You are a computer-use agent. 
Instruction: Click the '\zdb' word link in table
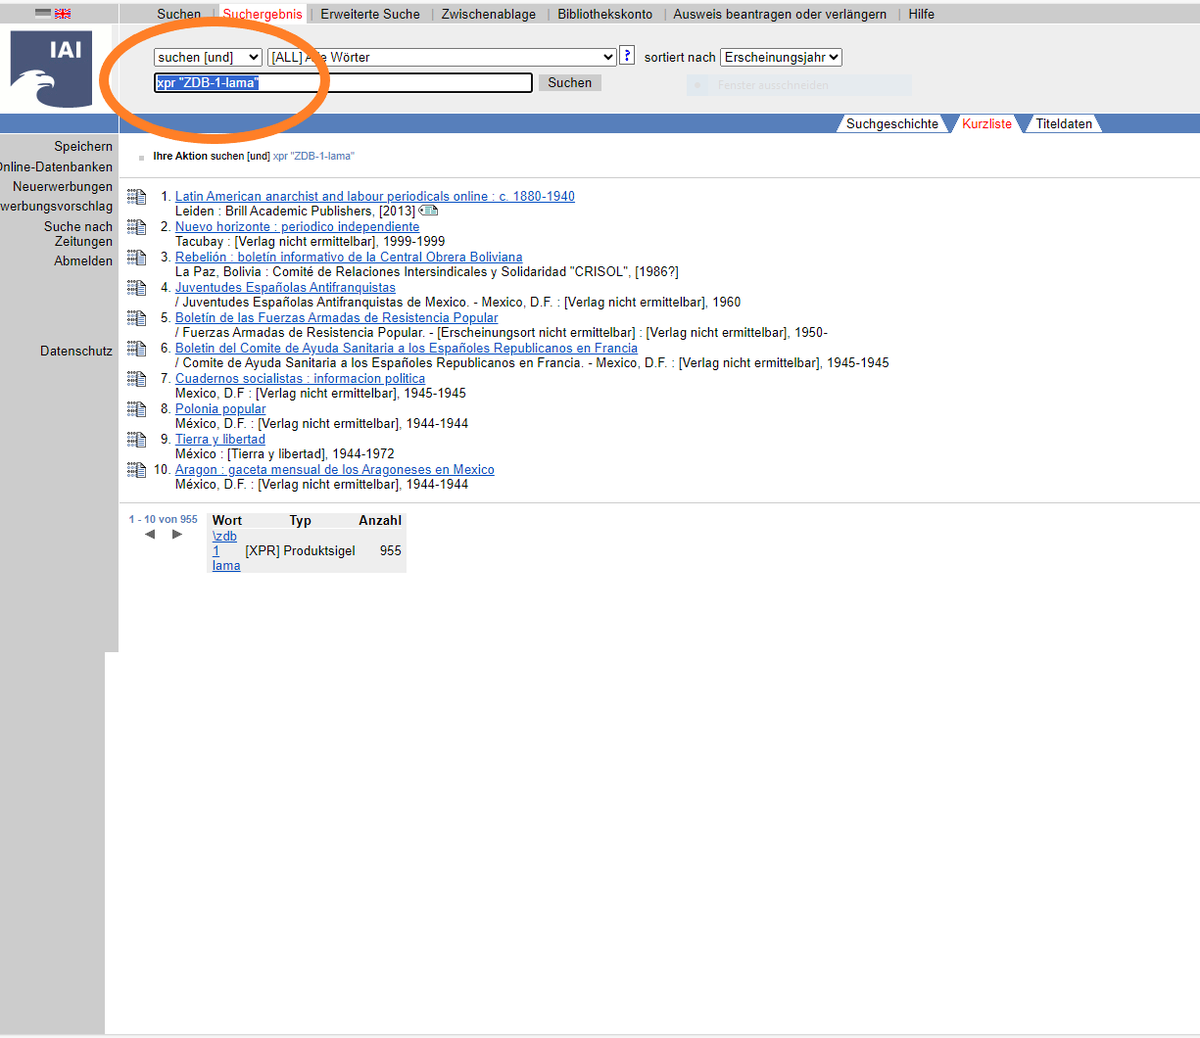click(x=224, y=536)
